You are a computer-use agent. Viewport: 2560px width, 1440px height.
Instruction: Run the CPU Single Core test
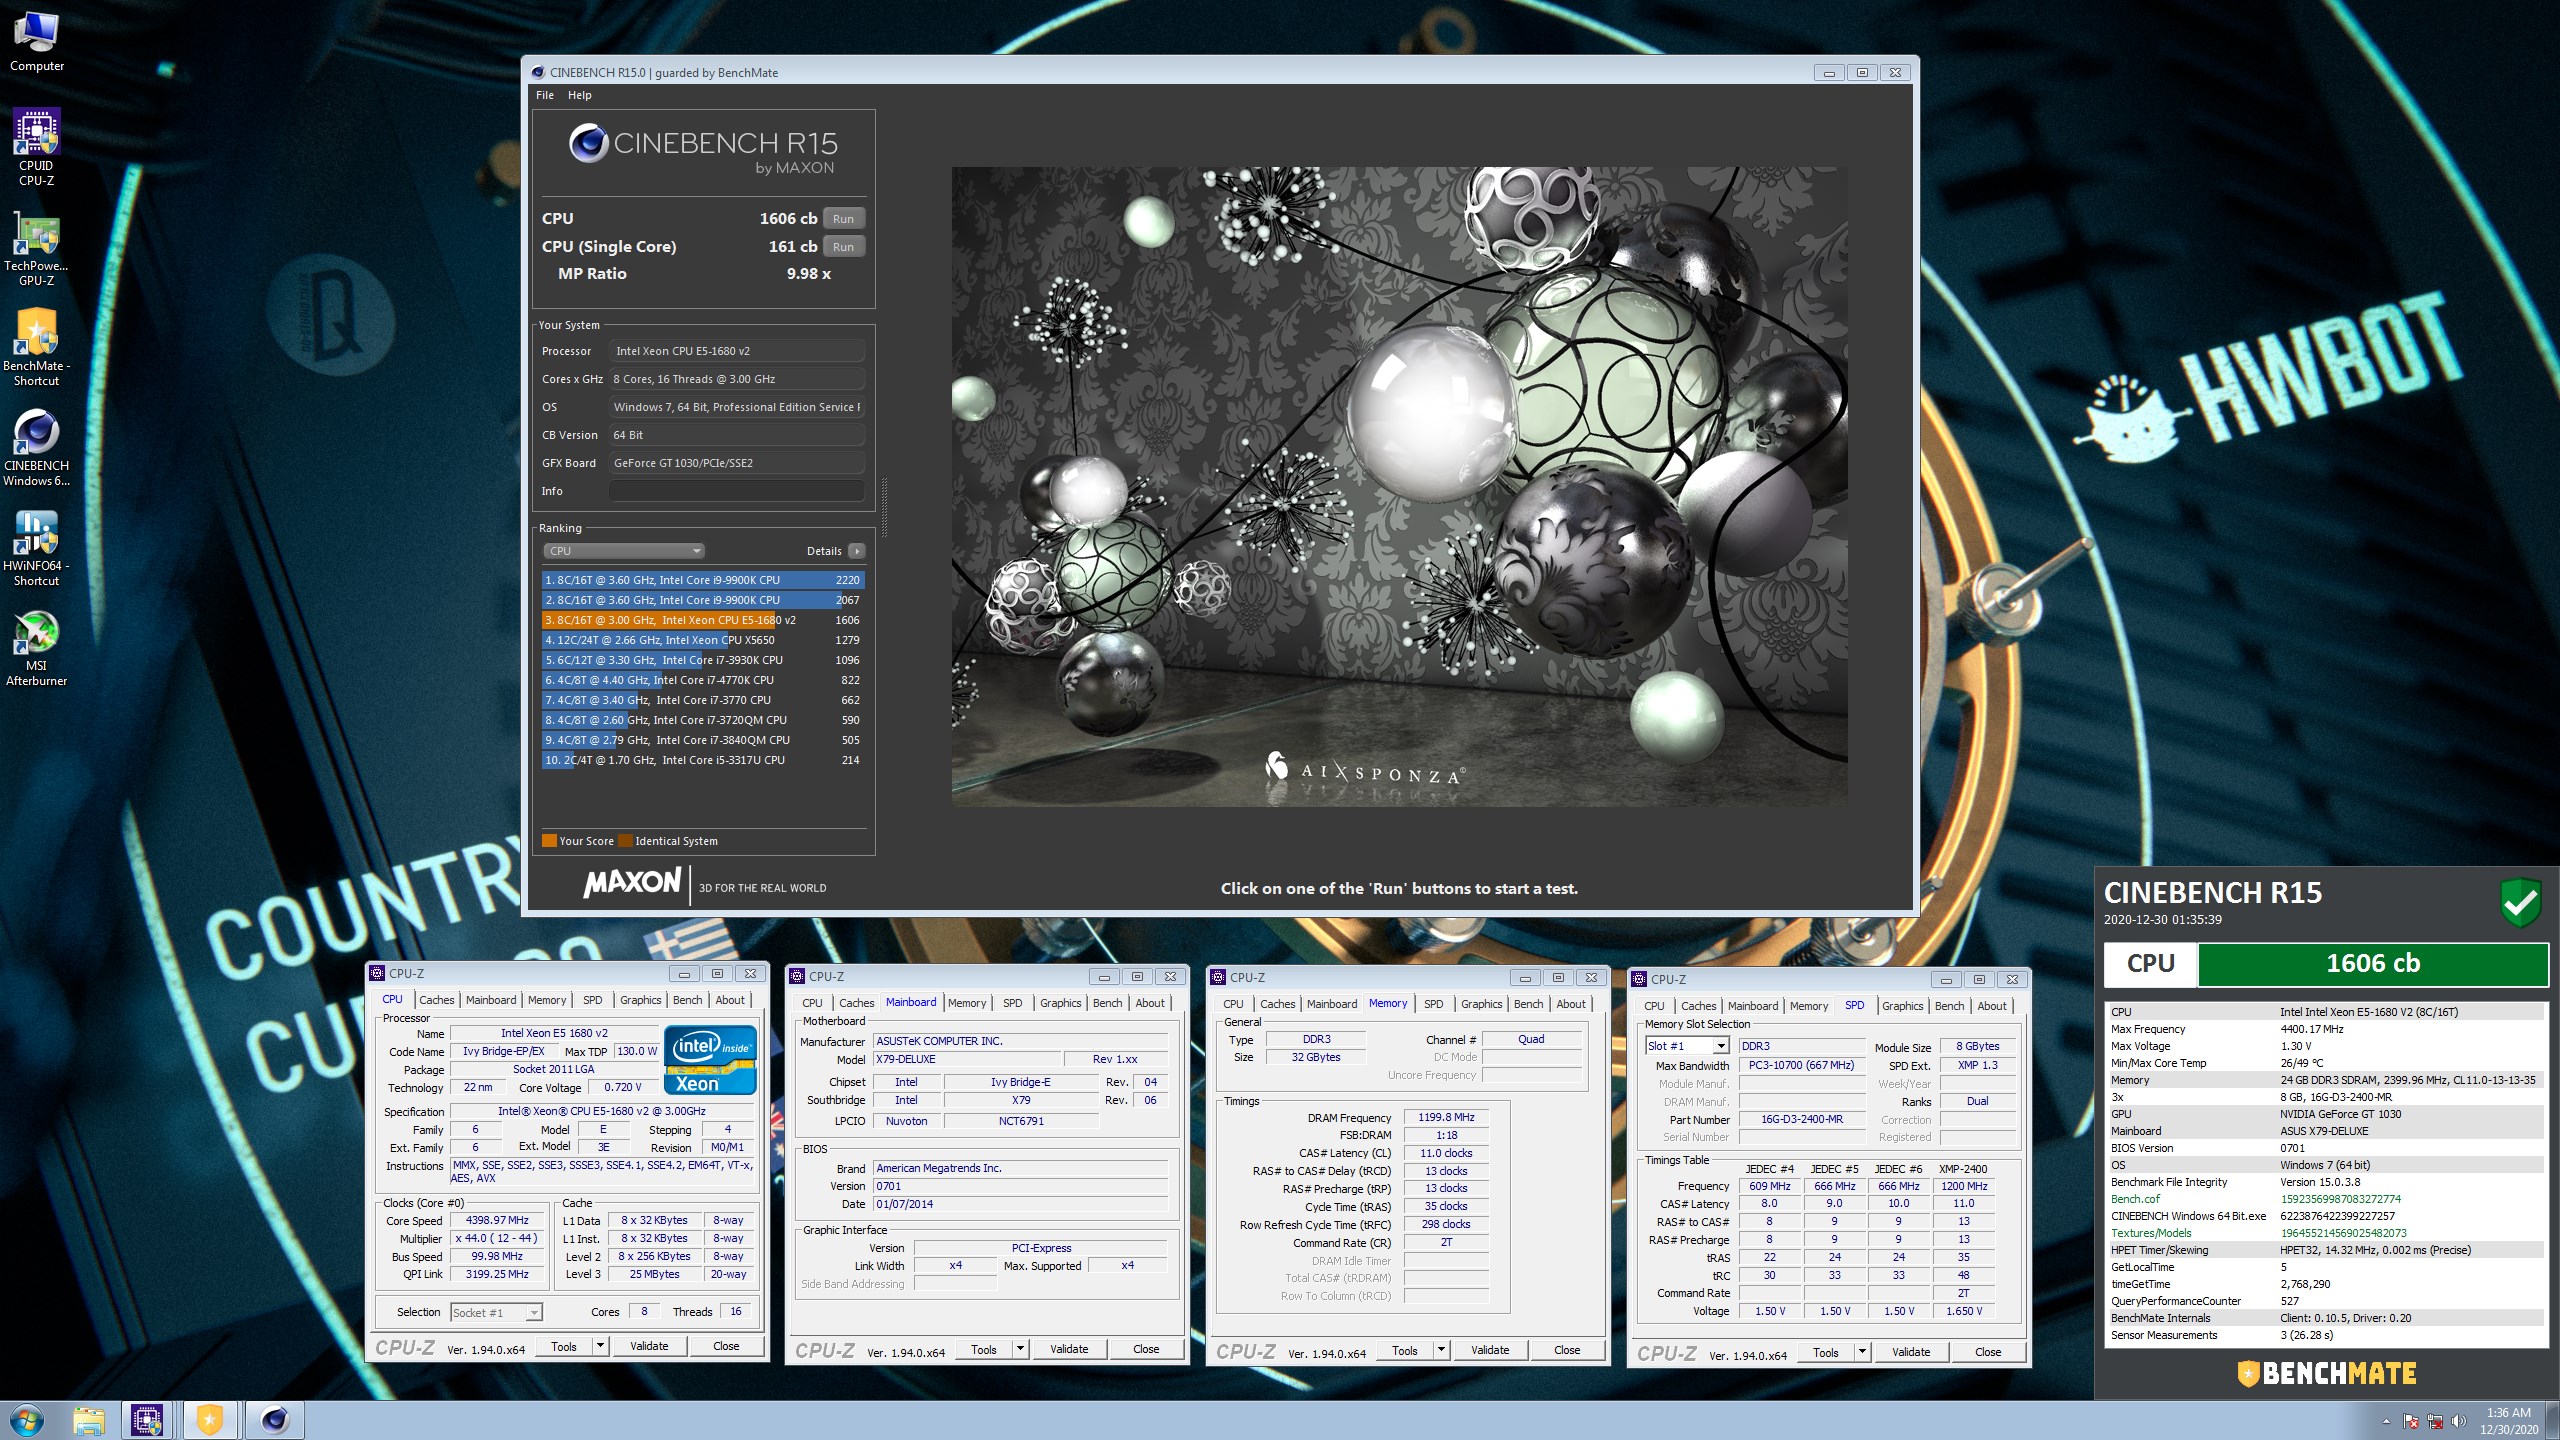pos(844,247)
